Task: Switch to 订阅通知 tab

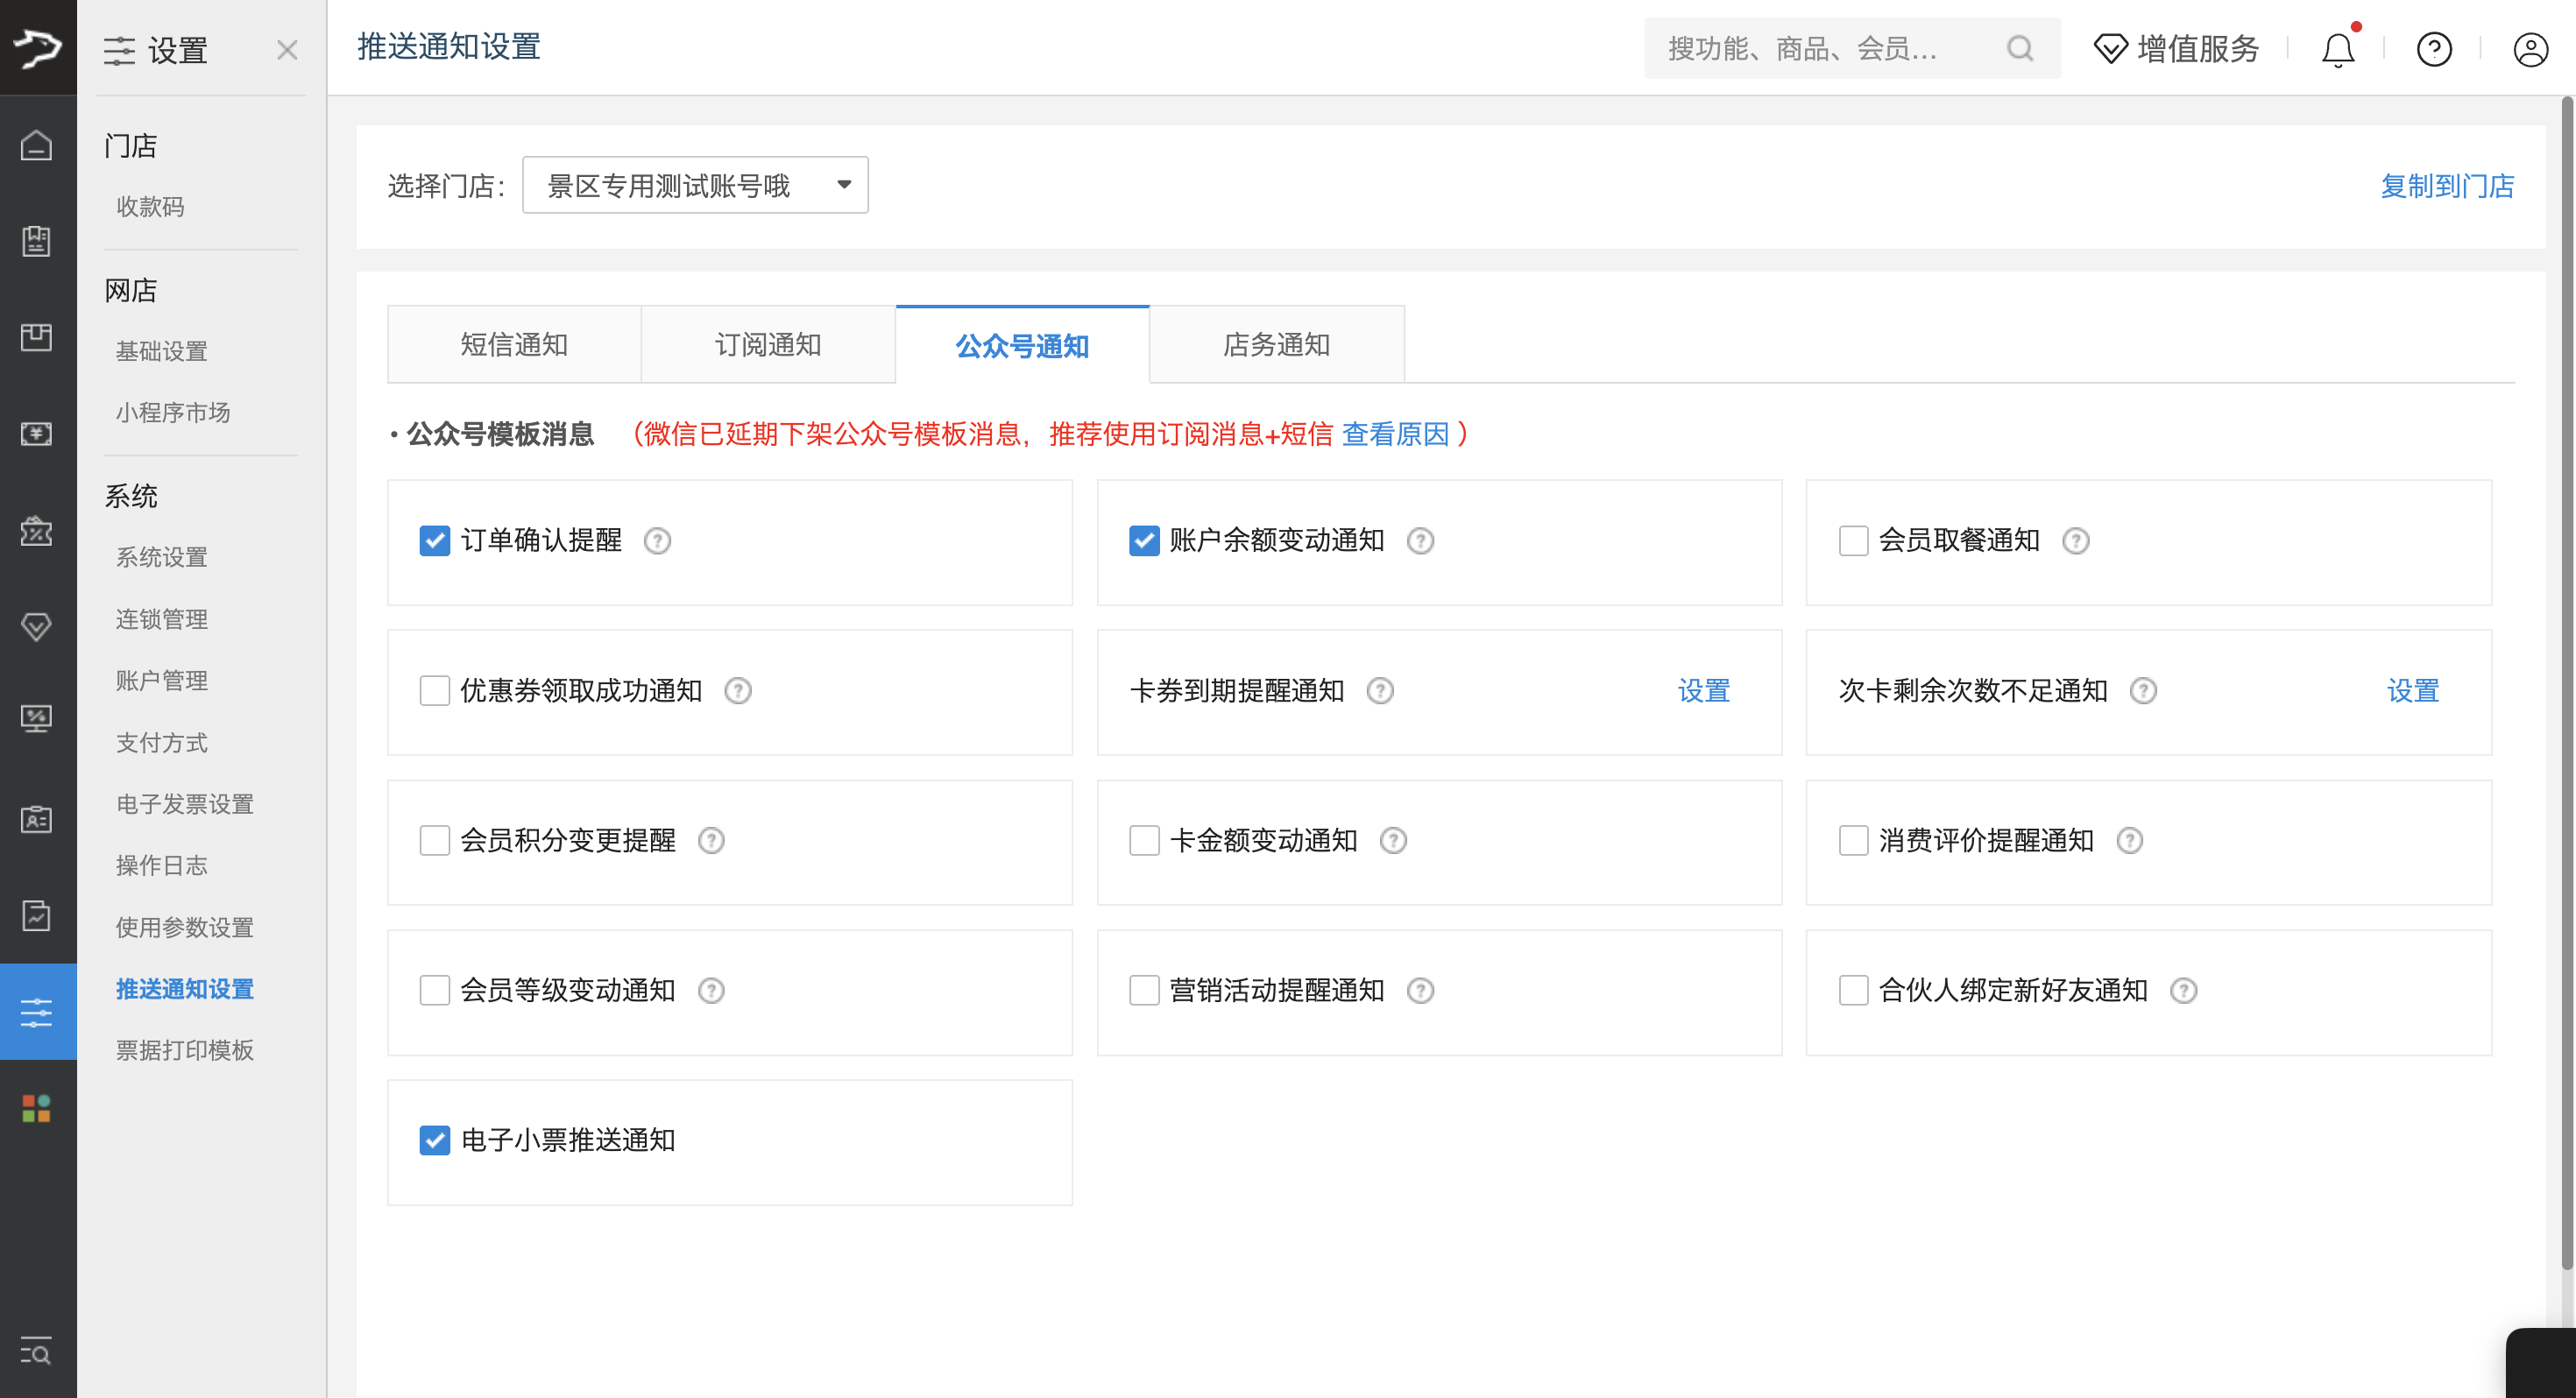Action: [768, 345]
